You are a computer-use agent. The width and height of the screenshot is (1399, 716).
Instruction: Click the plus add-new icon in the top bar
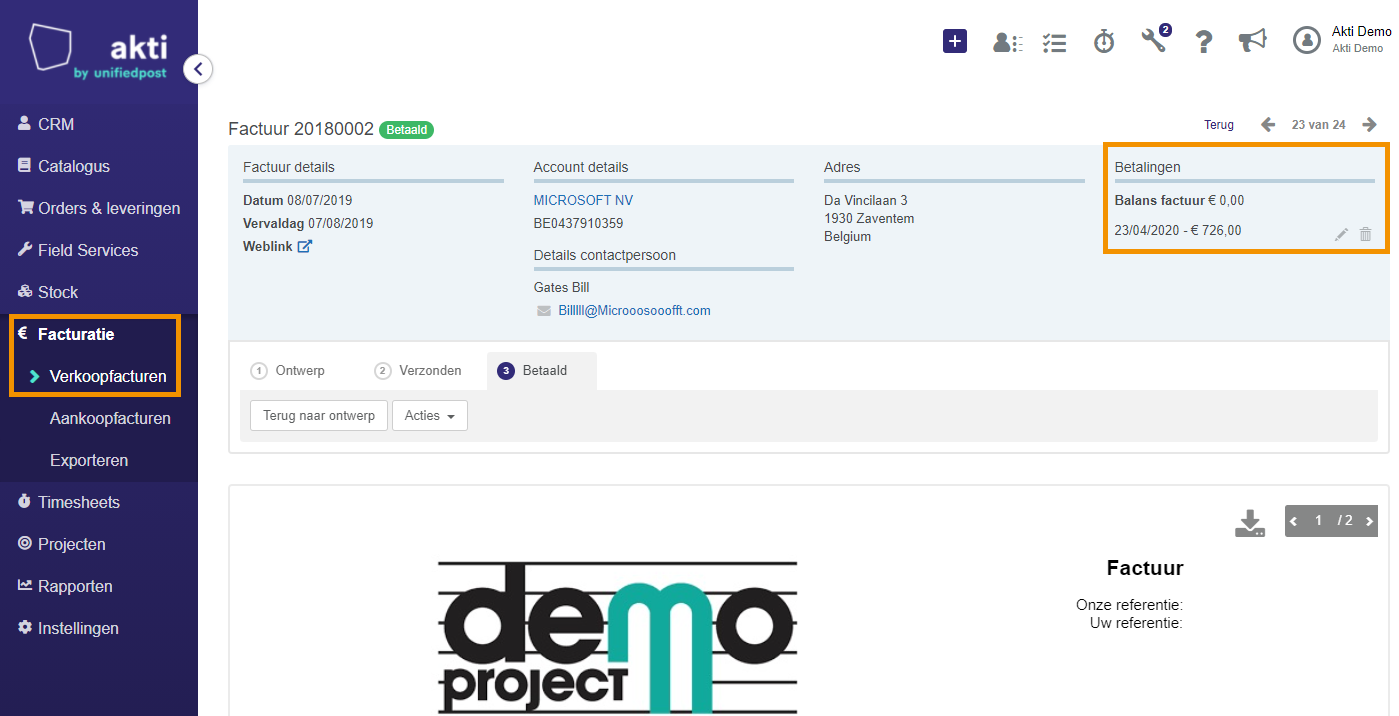[955, 41]
